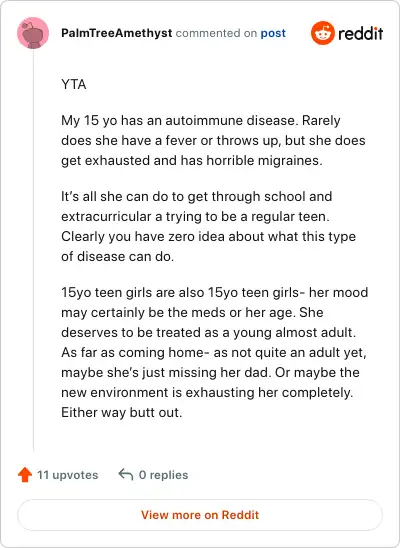The image size is (400, 548).
Task: Click the orange upvote arrow icon
Action: [25, 475]
